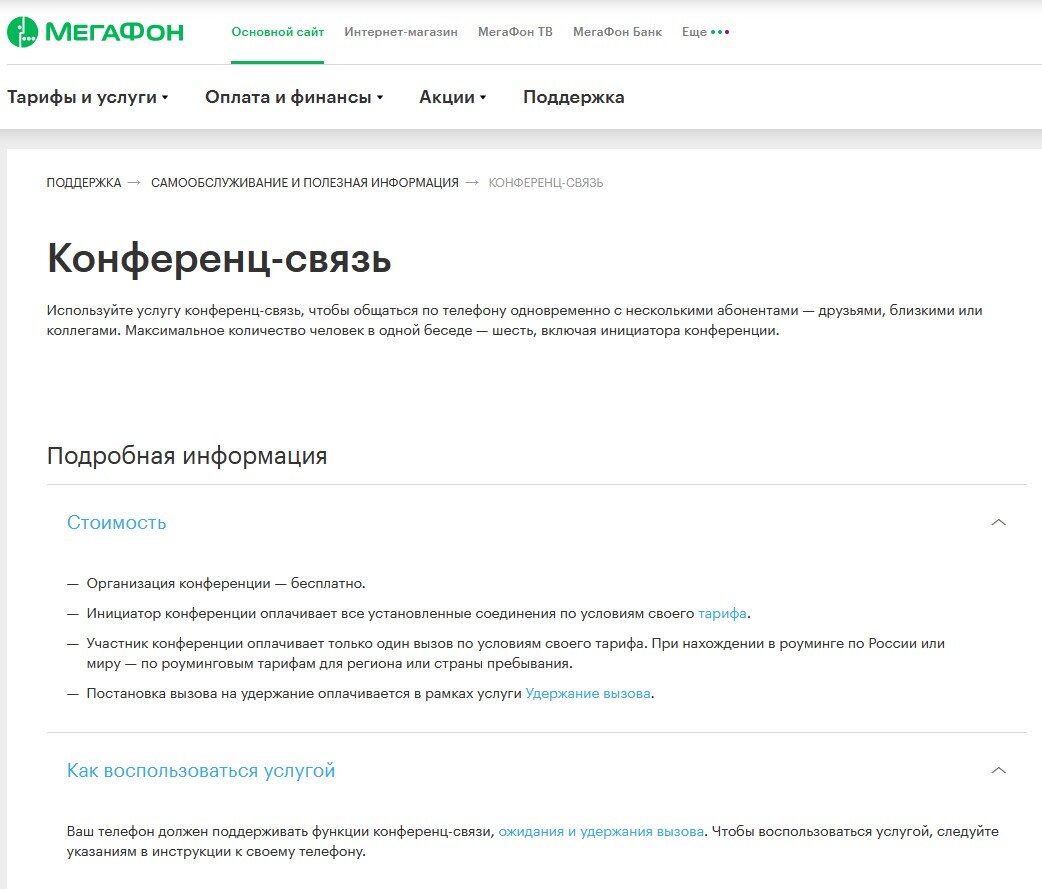Collapse Как воспользоваться услугой heading
Screen dimensions: 1042x889
click(201, 770)
